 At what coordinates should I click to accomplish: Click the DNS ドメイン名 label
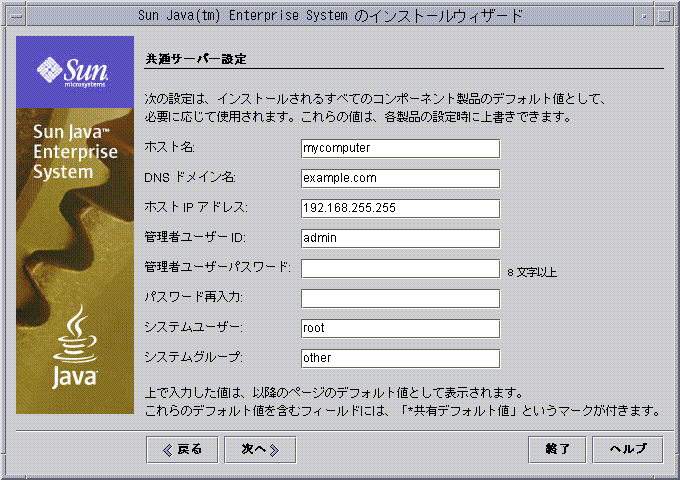click(x=190, y=177)
